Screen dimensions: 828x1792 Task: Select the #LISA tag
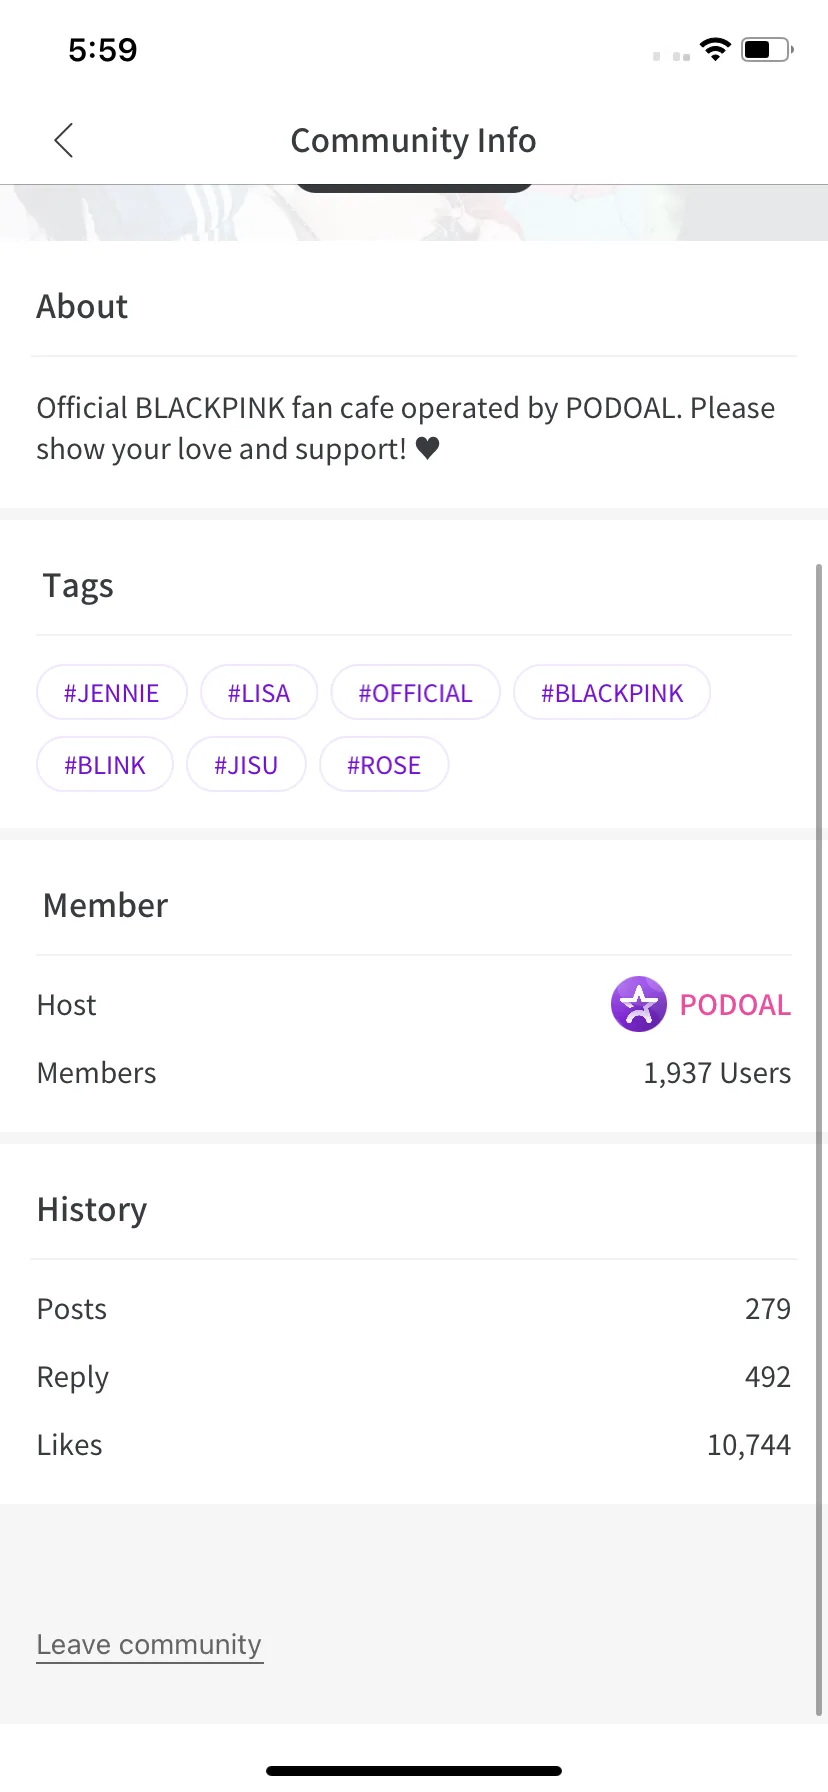(258, 693)
